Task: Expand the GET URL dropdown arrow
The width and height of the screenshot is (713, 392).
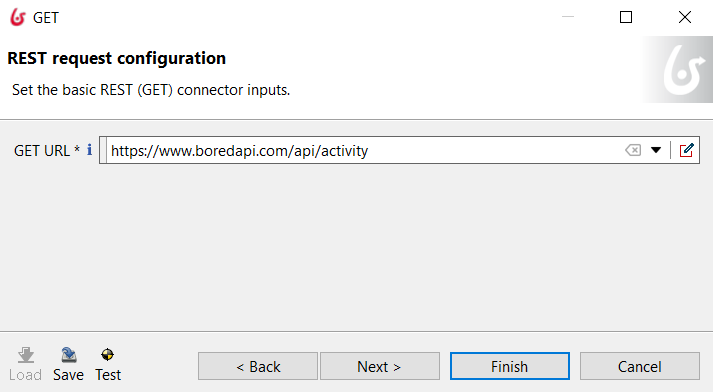Action: 656,150
